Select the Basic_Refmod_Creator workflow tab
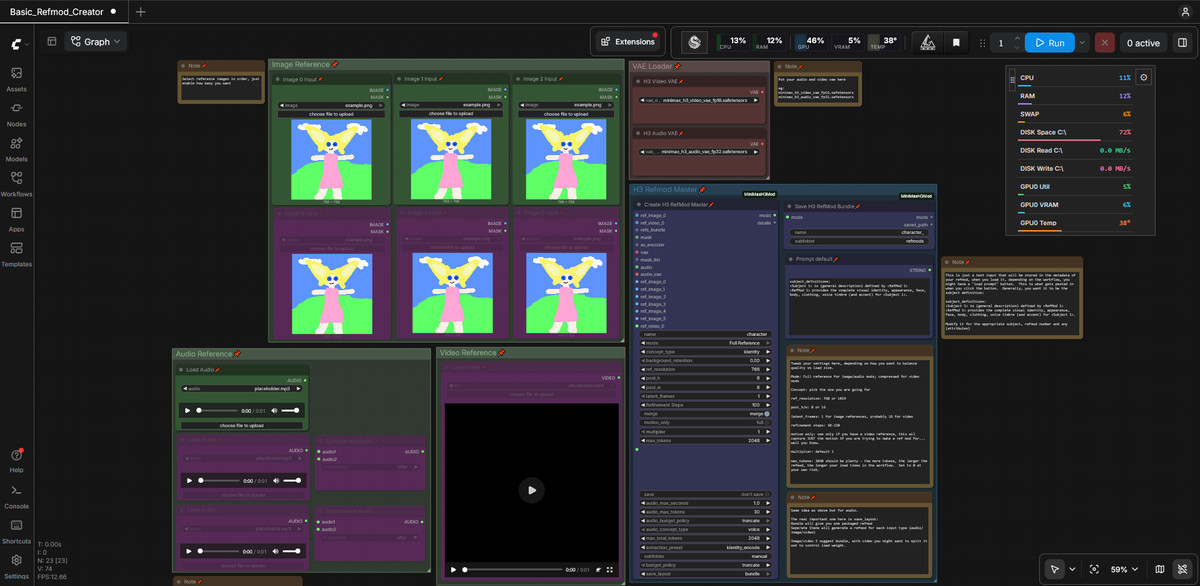The image size is (1200, 586). tap(63, 11)
